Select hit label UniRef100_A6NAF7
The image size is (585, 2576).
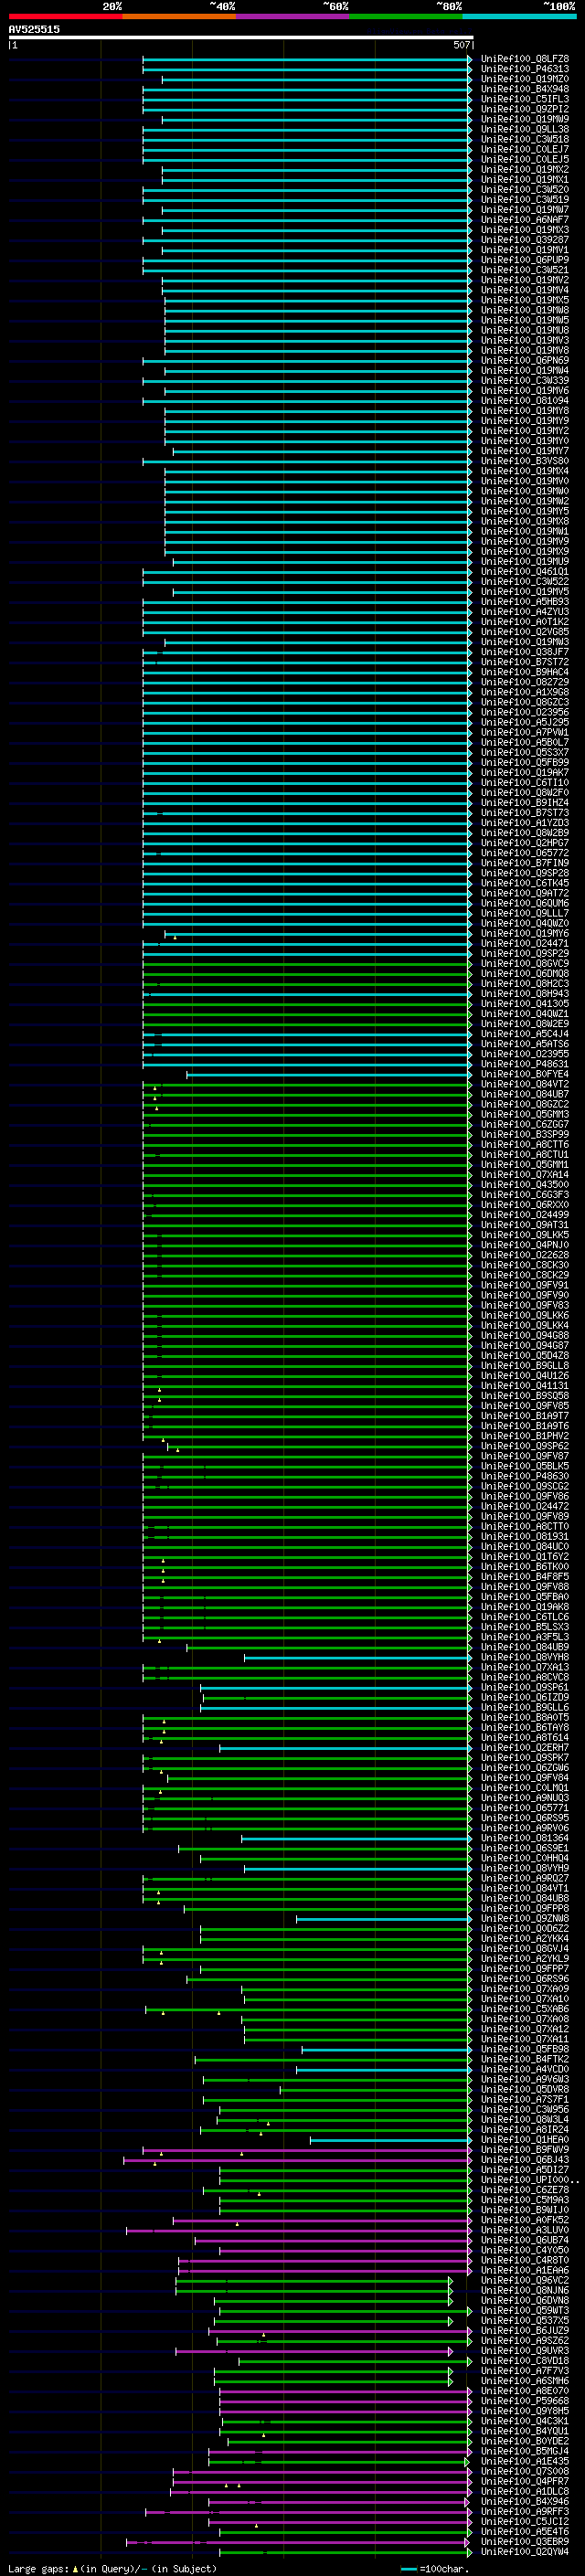click(525, 219)
